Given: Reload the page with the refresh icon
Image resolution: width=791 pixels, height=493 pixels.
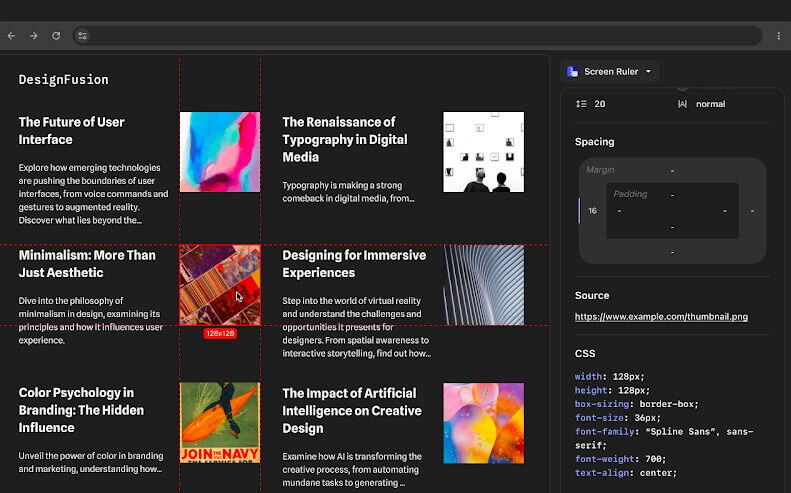Looking at the screenshot, I should tap(56, 36).
